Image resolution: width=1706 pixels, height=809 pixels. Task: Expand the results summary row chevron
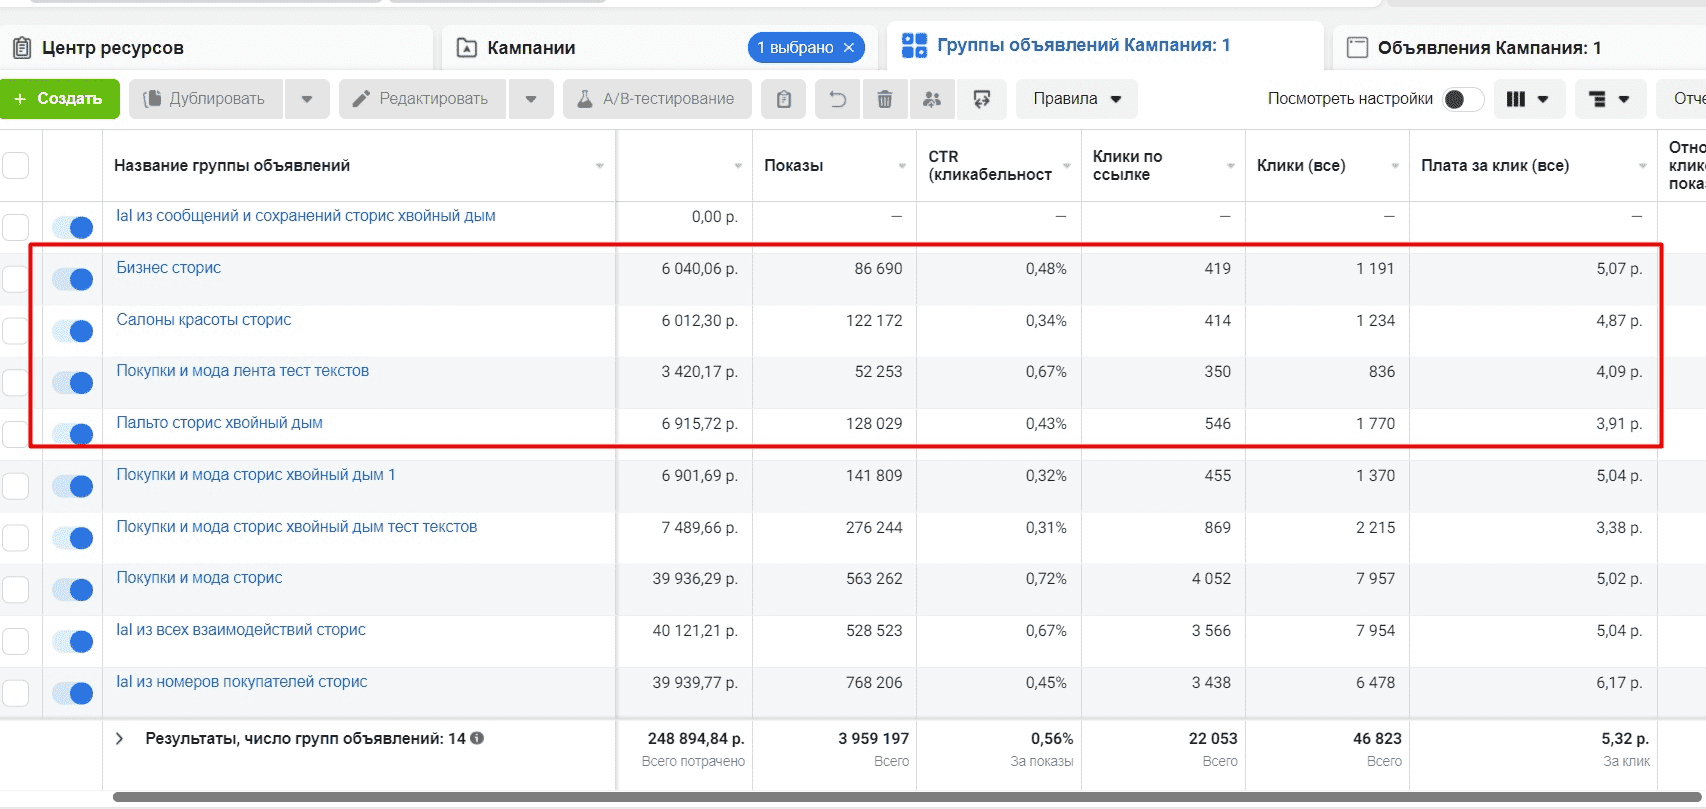coord(120,738)
